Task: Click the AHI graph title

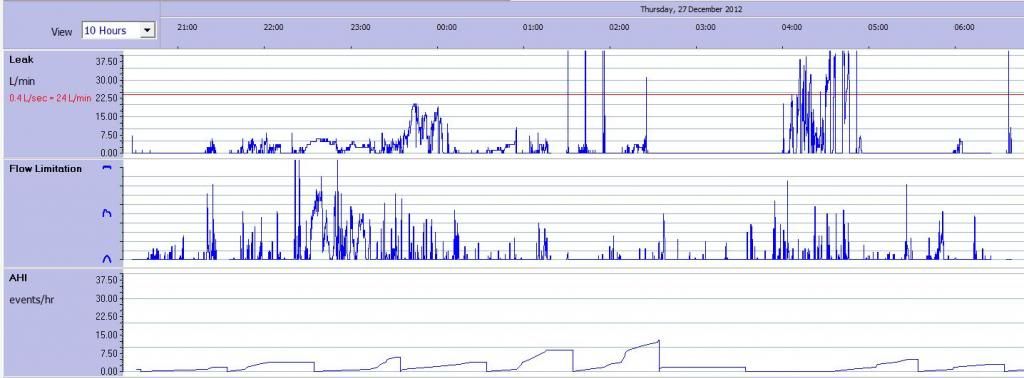Action: [x=18, y=278]
